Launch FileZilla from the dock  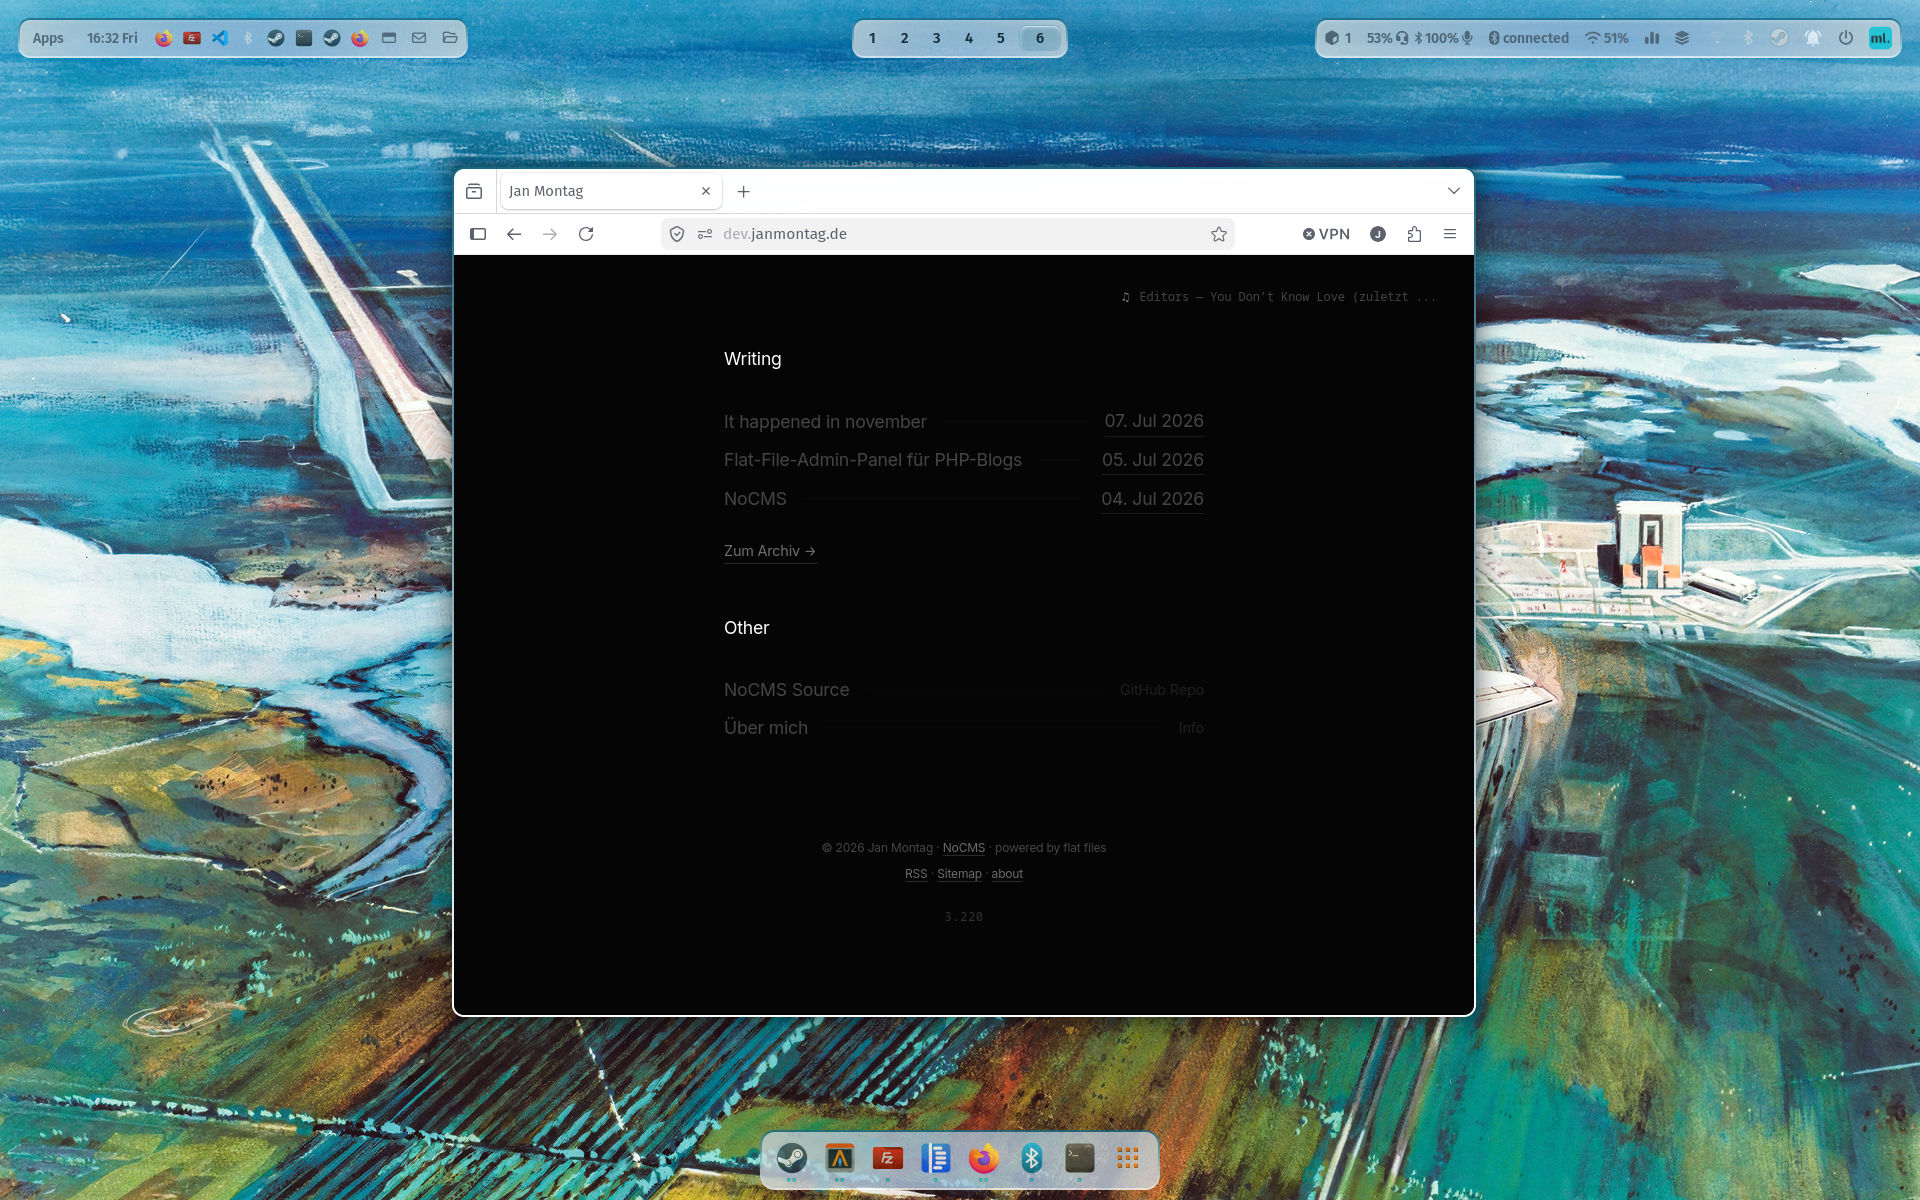(x=888, y=1158)
